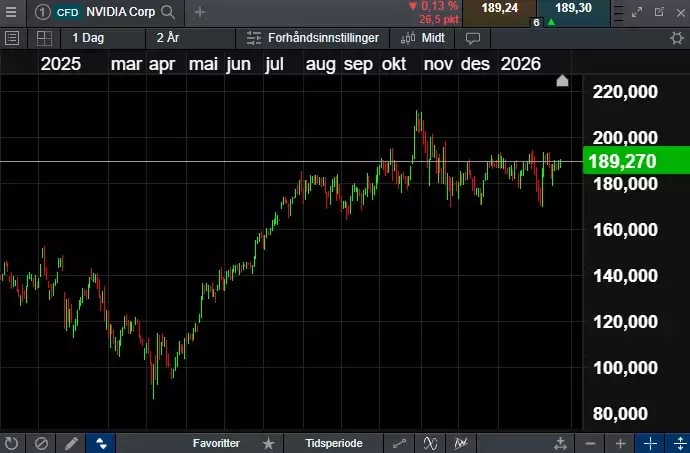Zoom out with the minus button
690x453 pixels.
591,442
